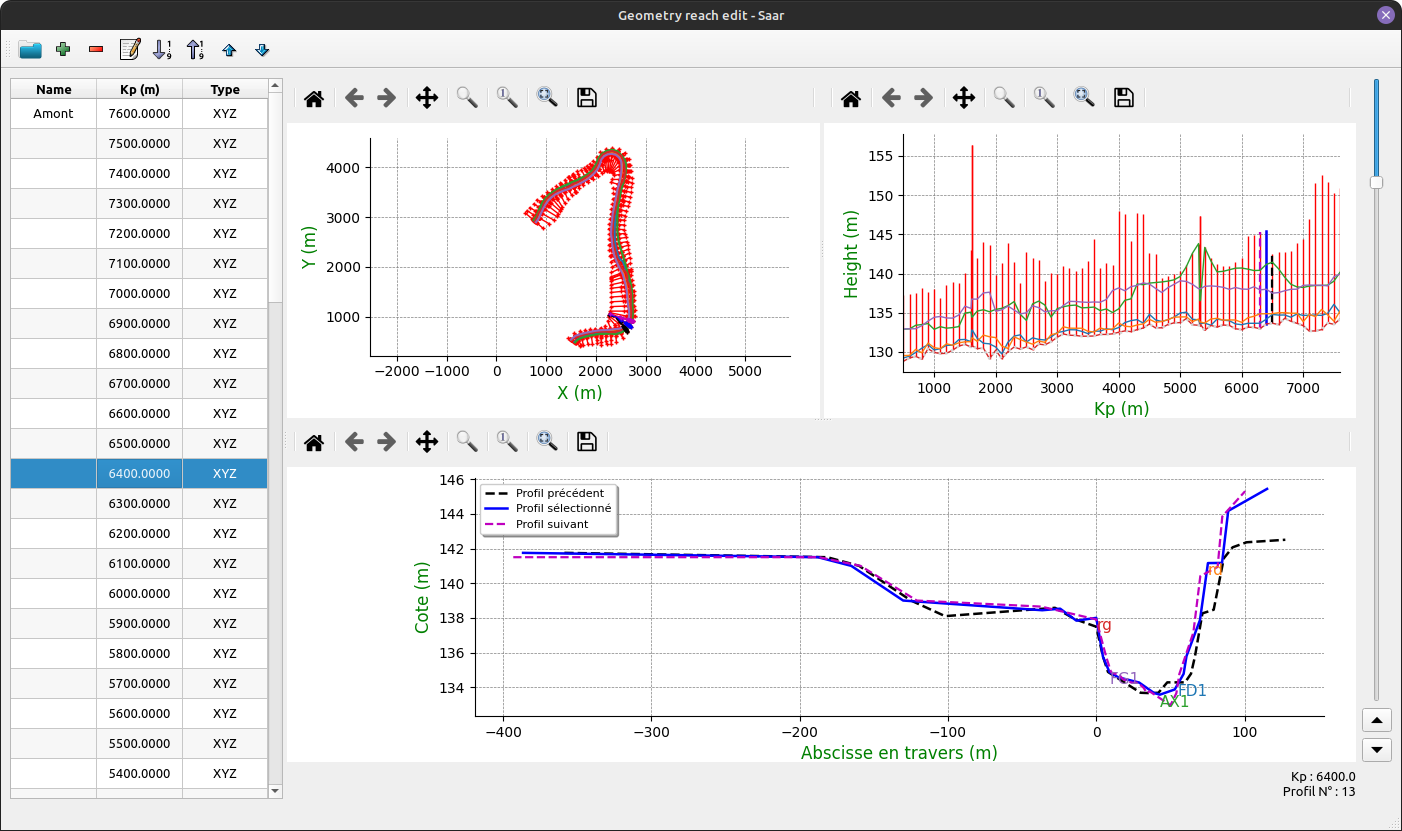Open the profile editor pencil icon
The height and width of the screenshot is (831, 1402).
[129, 49]
